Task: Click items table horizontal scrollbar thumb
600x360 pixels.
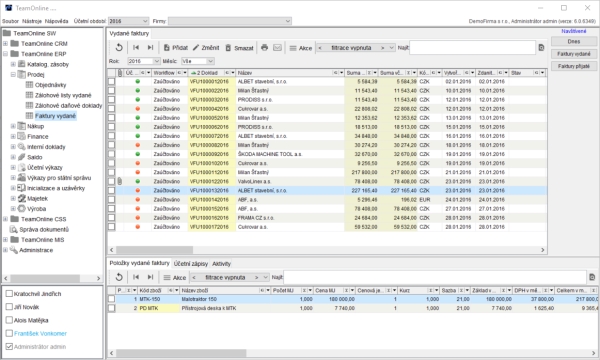Action: pyautogui.click(x=181, y=353)
